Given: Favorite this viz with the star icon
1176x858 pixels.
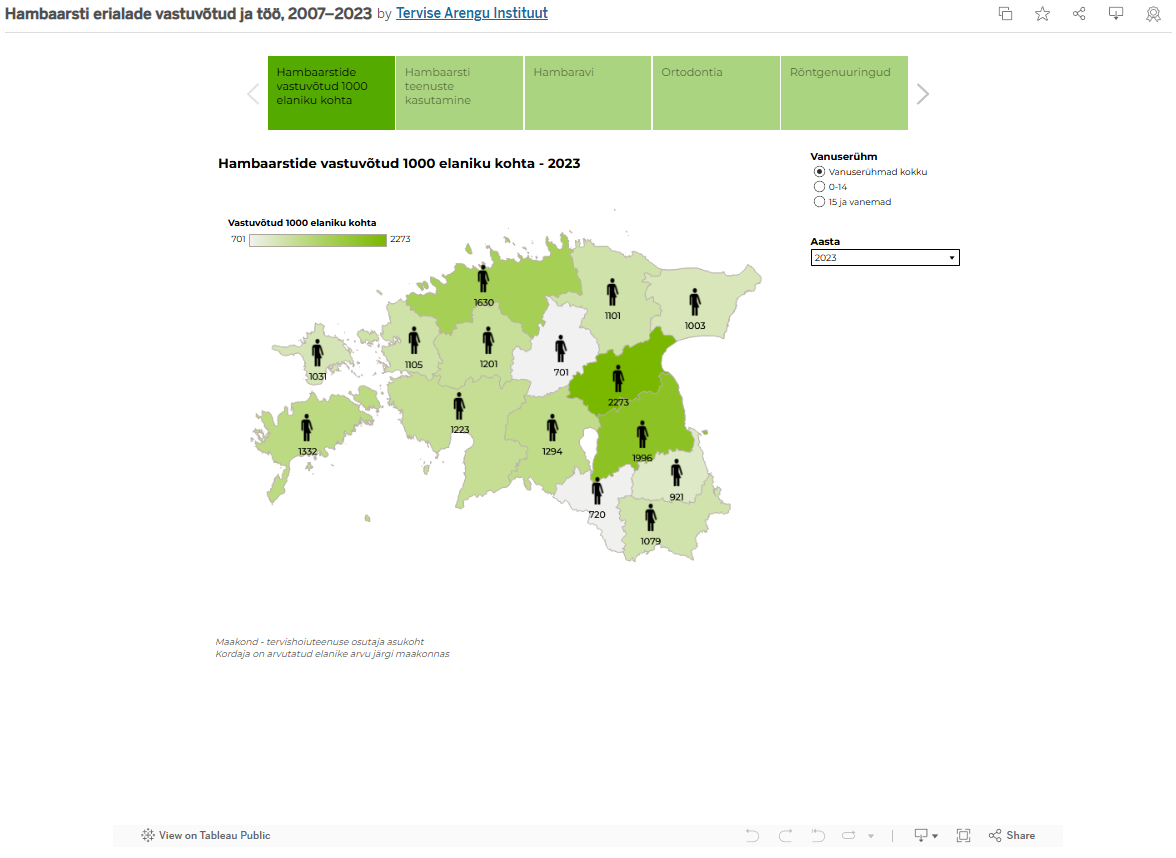Looking at the screenshot, I should (x=1042, y=14).
